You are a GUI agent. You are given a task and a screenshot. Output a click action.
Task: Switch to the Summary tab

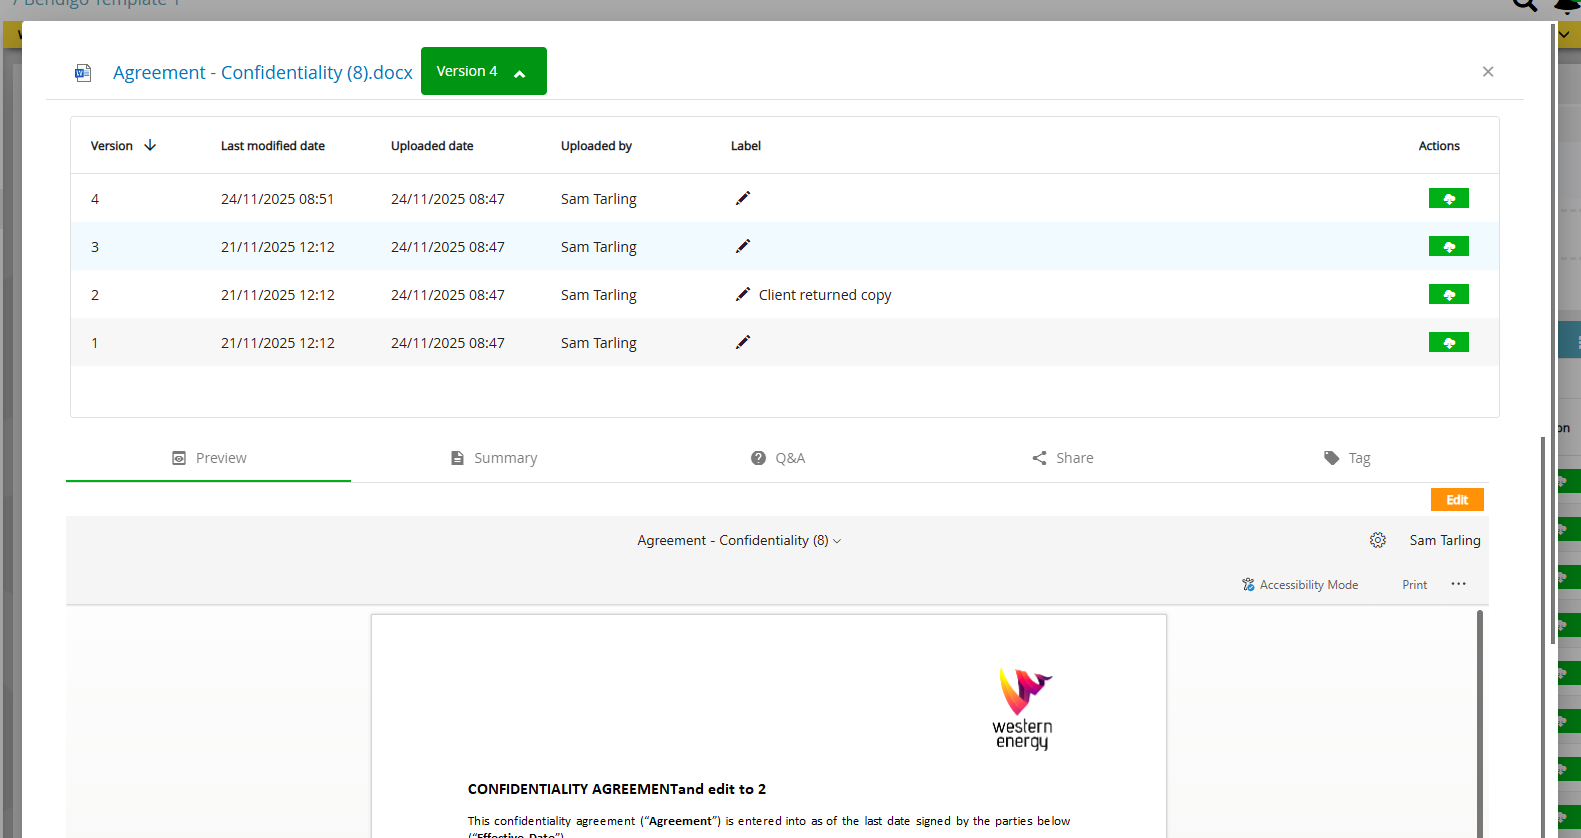[493, 458]
